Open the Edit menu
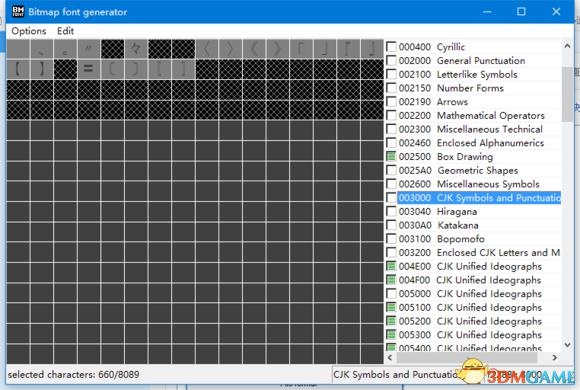The height and width of the screenshot is (390, 580). point(65,31)
